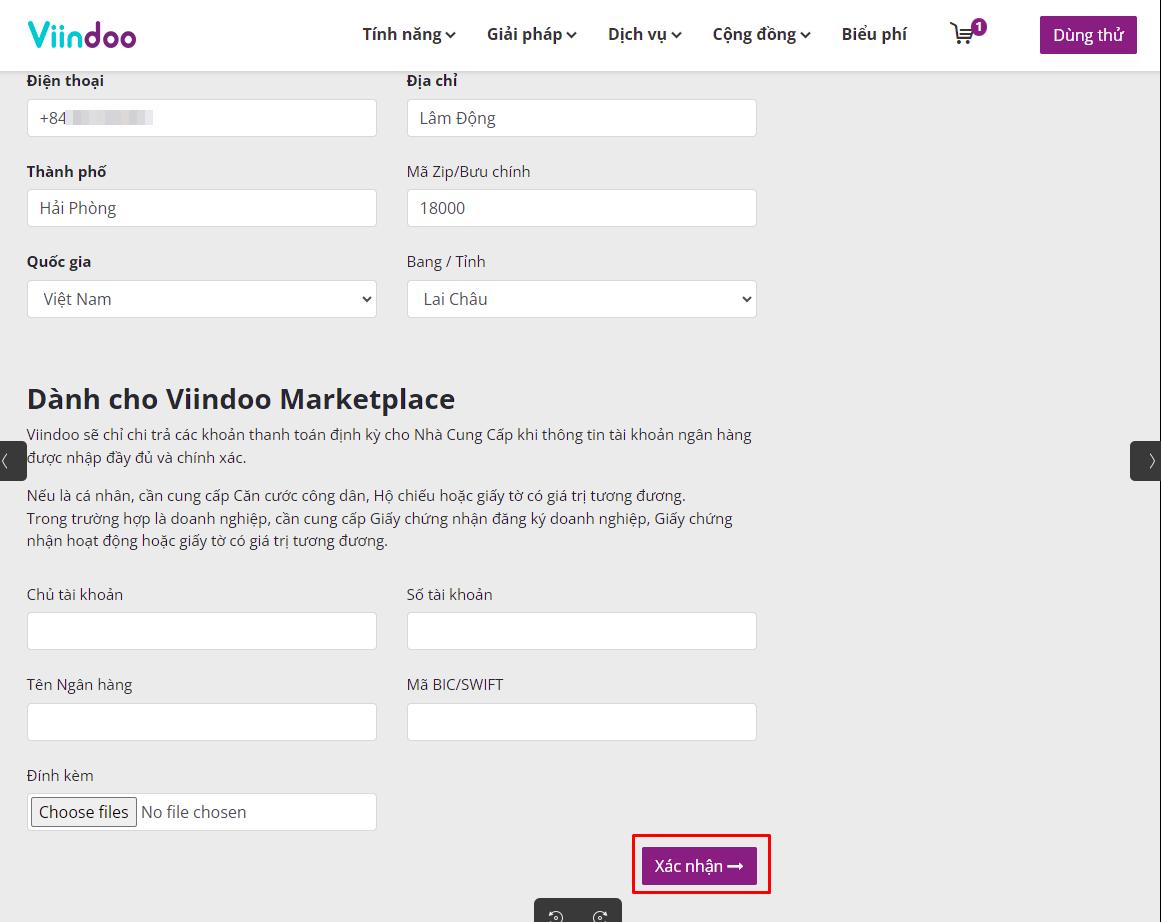The image size is (1161, 922).
Task: Click the 'Thành phố' label
Action: (x=67, y=171)
